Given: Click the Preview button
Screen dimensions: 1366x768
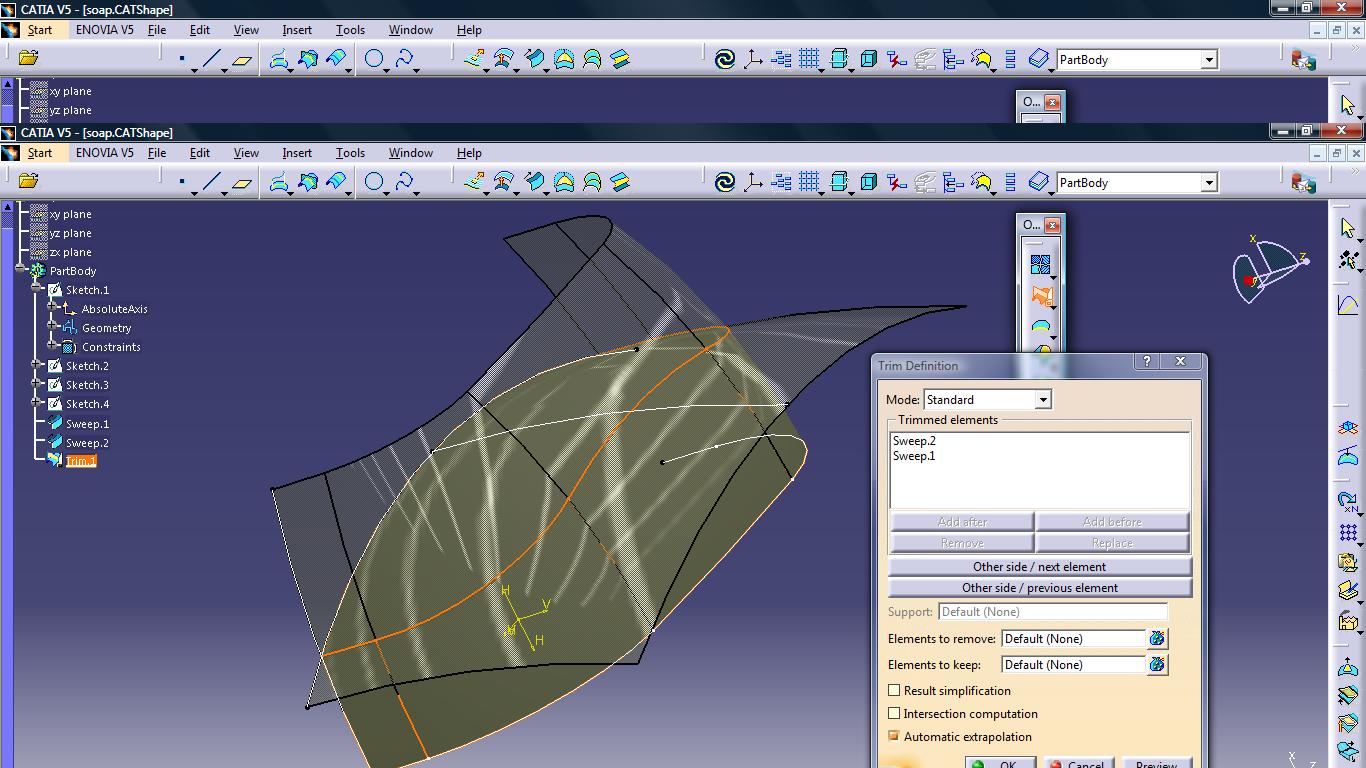Looking at the screenshot, I should point(1156,763).
